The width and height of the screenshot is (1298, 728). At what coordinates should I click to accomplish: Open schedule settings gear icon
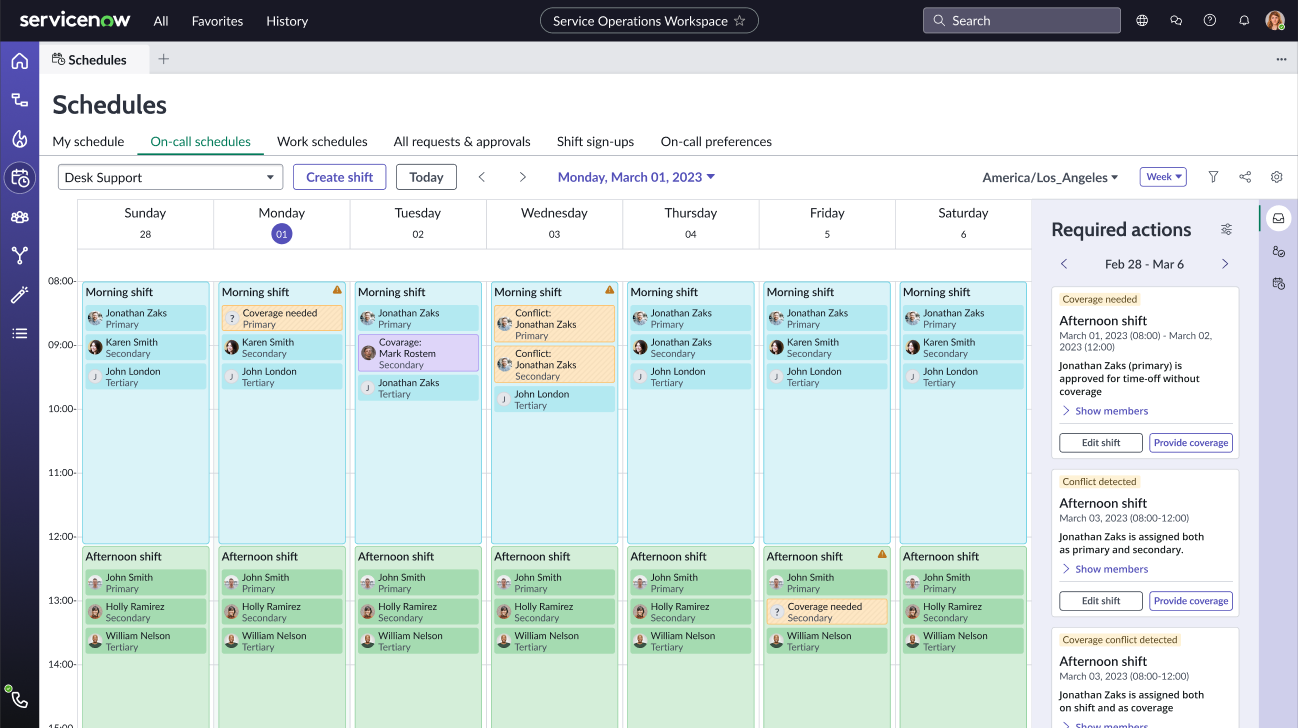(1277, 177)
